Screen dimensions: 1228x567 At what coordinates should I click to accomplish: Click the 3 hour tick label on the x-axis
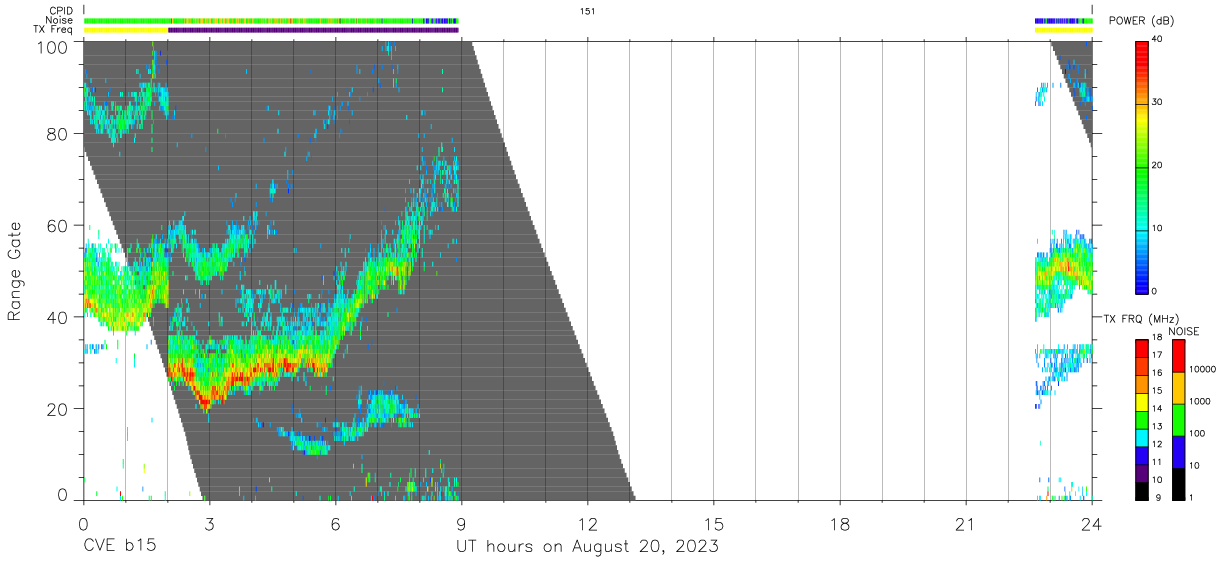click(x=209, y=524)
